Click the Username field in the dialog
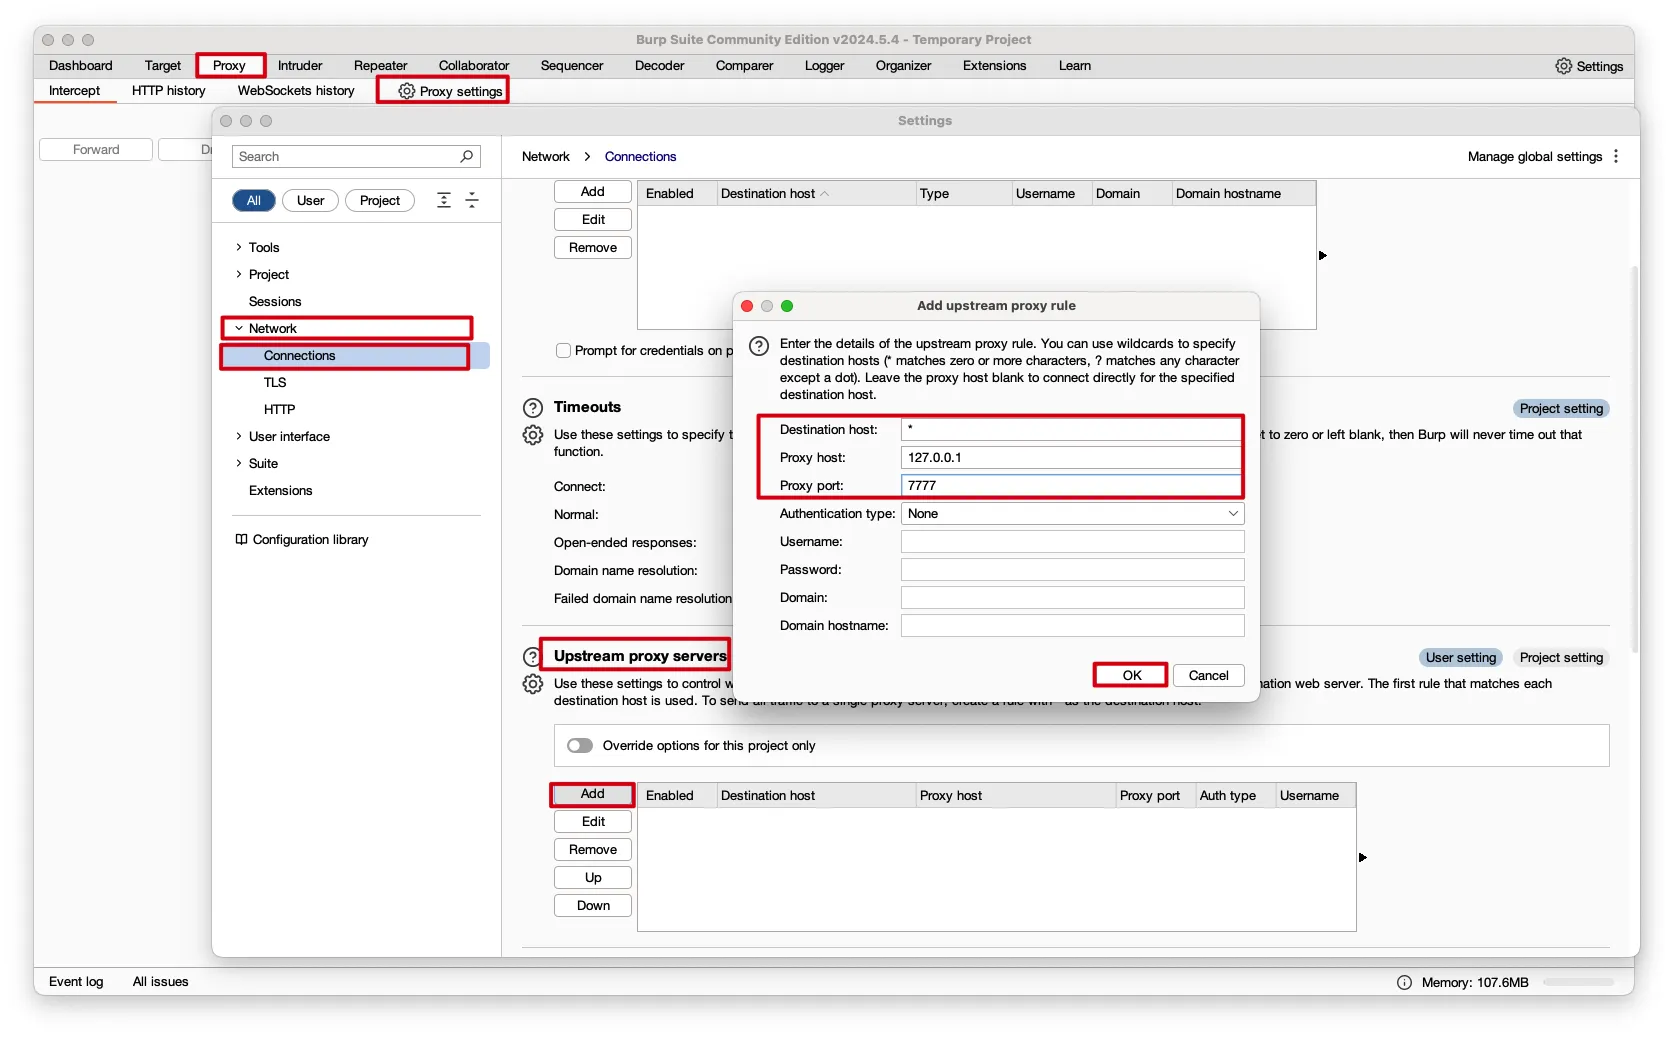The height and width of the screenshot is (1037, 1674). point(1073,542)
